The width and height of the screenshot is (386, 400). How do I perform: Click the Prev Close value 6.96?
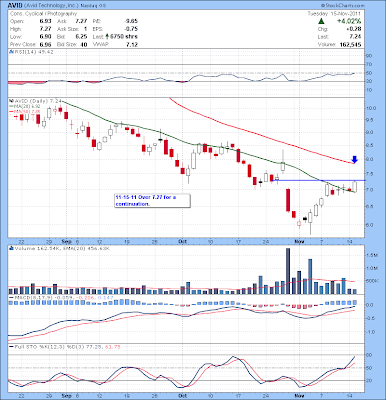pos(45,44)
